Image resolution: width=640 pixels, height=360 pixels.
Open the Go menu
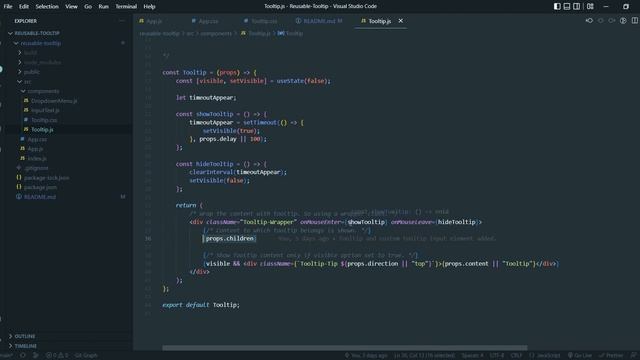click(x=88, y=7)
